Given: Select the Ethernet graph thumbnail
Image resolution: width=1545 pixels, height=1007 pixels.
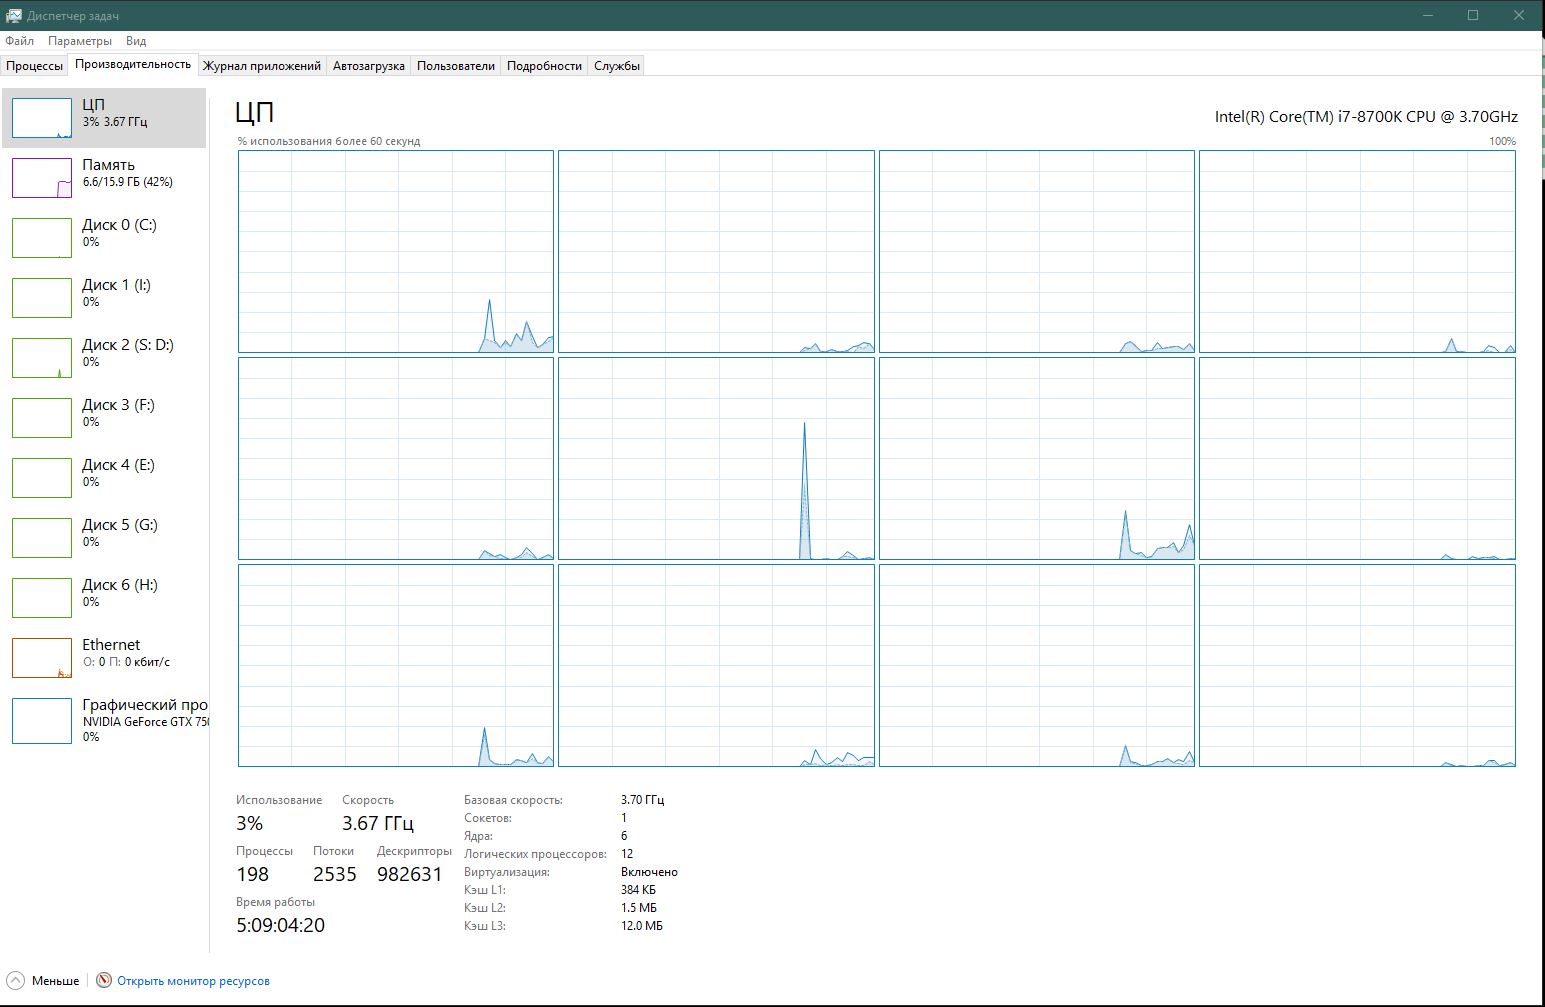Looking at the screenshot, I should (42, 658).
